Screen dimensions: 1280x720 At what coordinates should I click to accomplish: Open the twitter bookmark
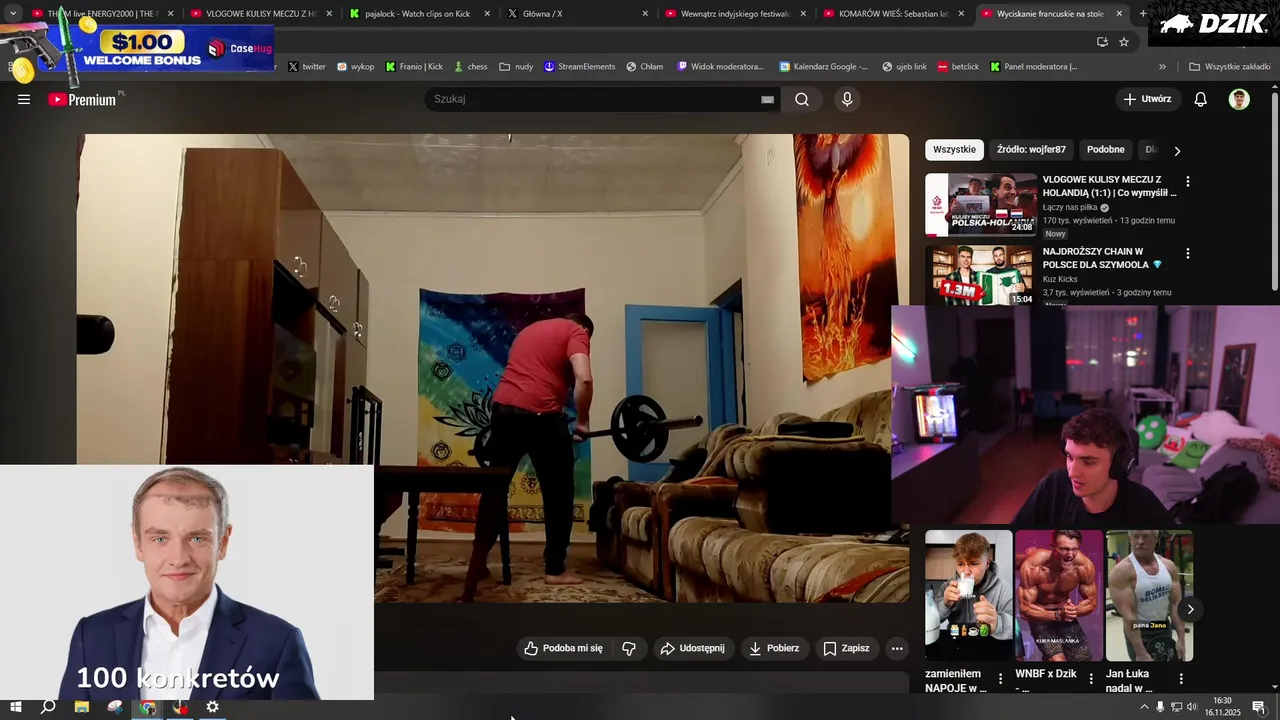[307, 67]
